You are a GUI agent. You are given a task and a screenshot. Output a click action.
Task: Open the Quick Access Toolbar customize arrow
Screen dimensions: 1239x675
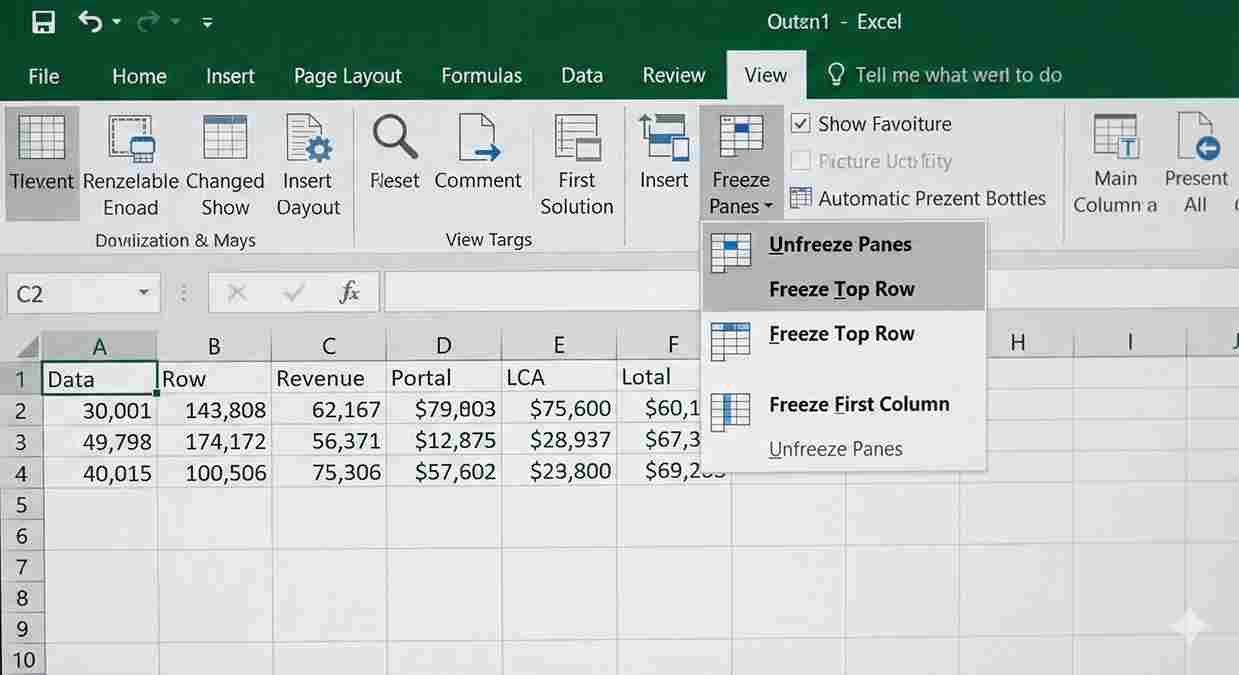click(x=207, y=22)
